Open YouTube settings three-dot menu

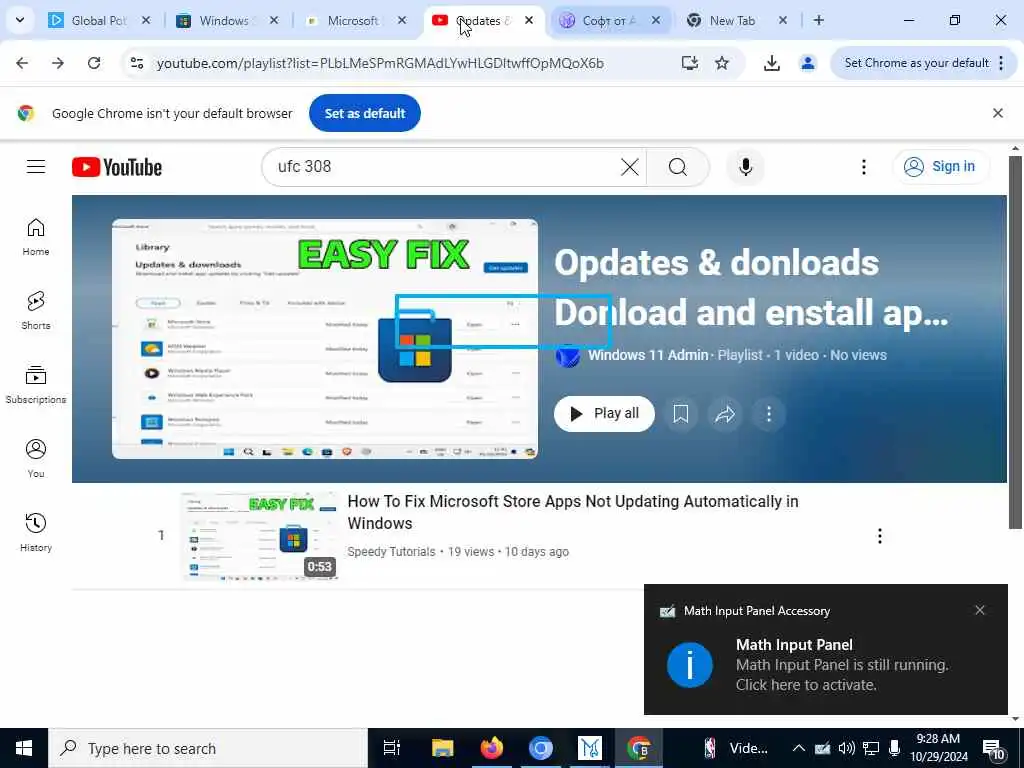pyautogui.click(x=863, y=167)
